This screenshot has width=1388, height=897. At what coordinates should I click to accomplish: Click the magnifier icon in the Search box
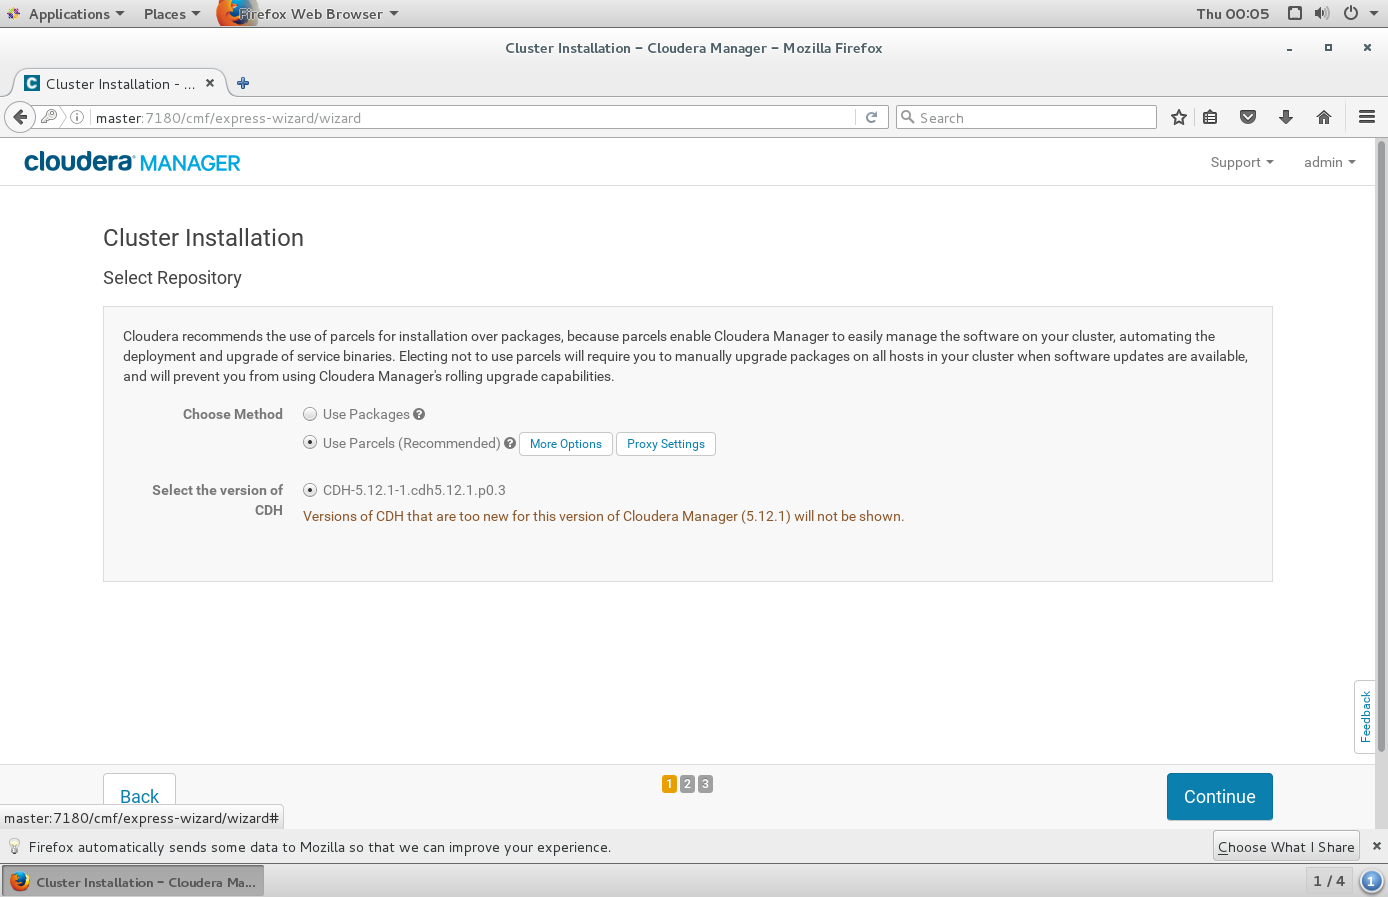point(908,117)
